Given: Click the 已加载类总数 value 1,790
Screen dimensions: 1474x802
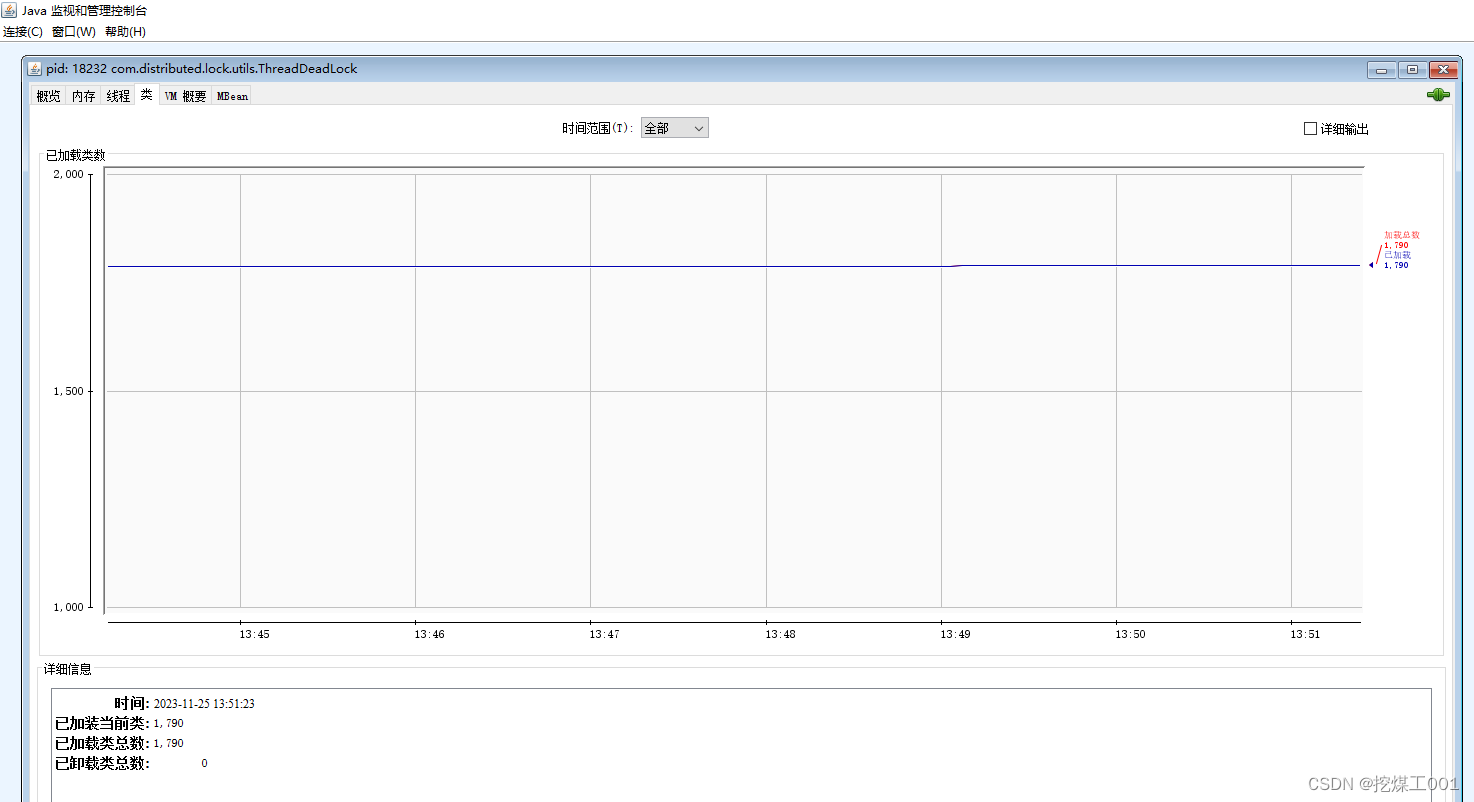Looking at the screenshot, I should coord(168,743).
